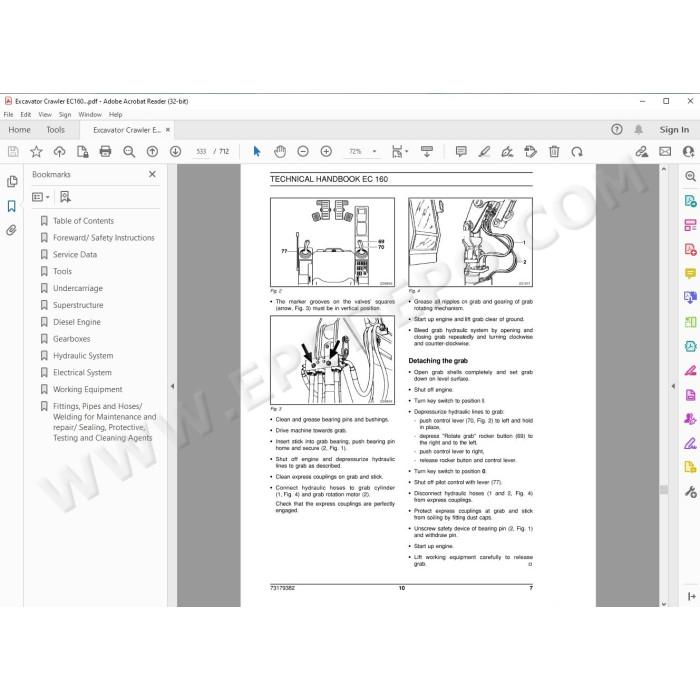Delete with the trash can icon
Viewport: 700px width, 700px height.
554,152
